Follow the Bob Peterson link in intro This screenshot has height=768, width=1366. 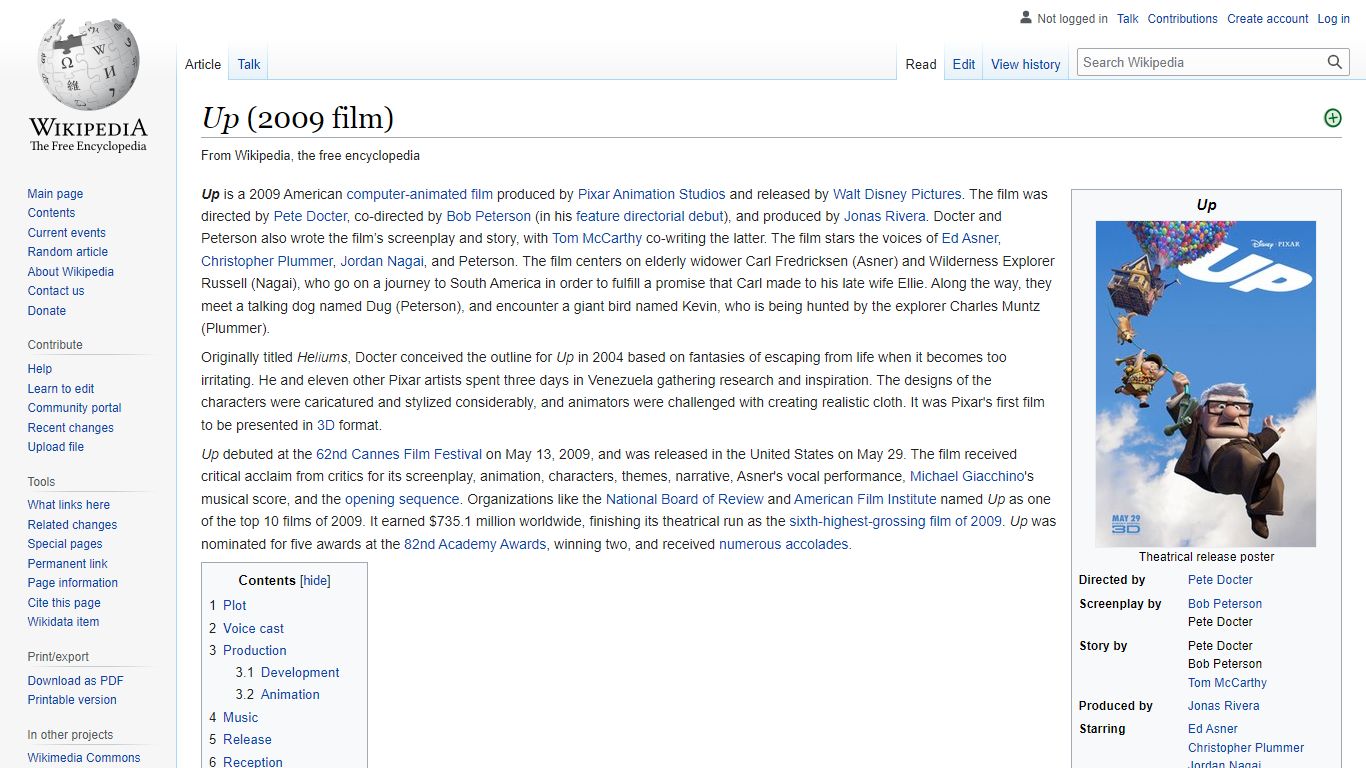(x=489, y=216)
